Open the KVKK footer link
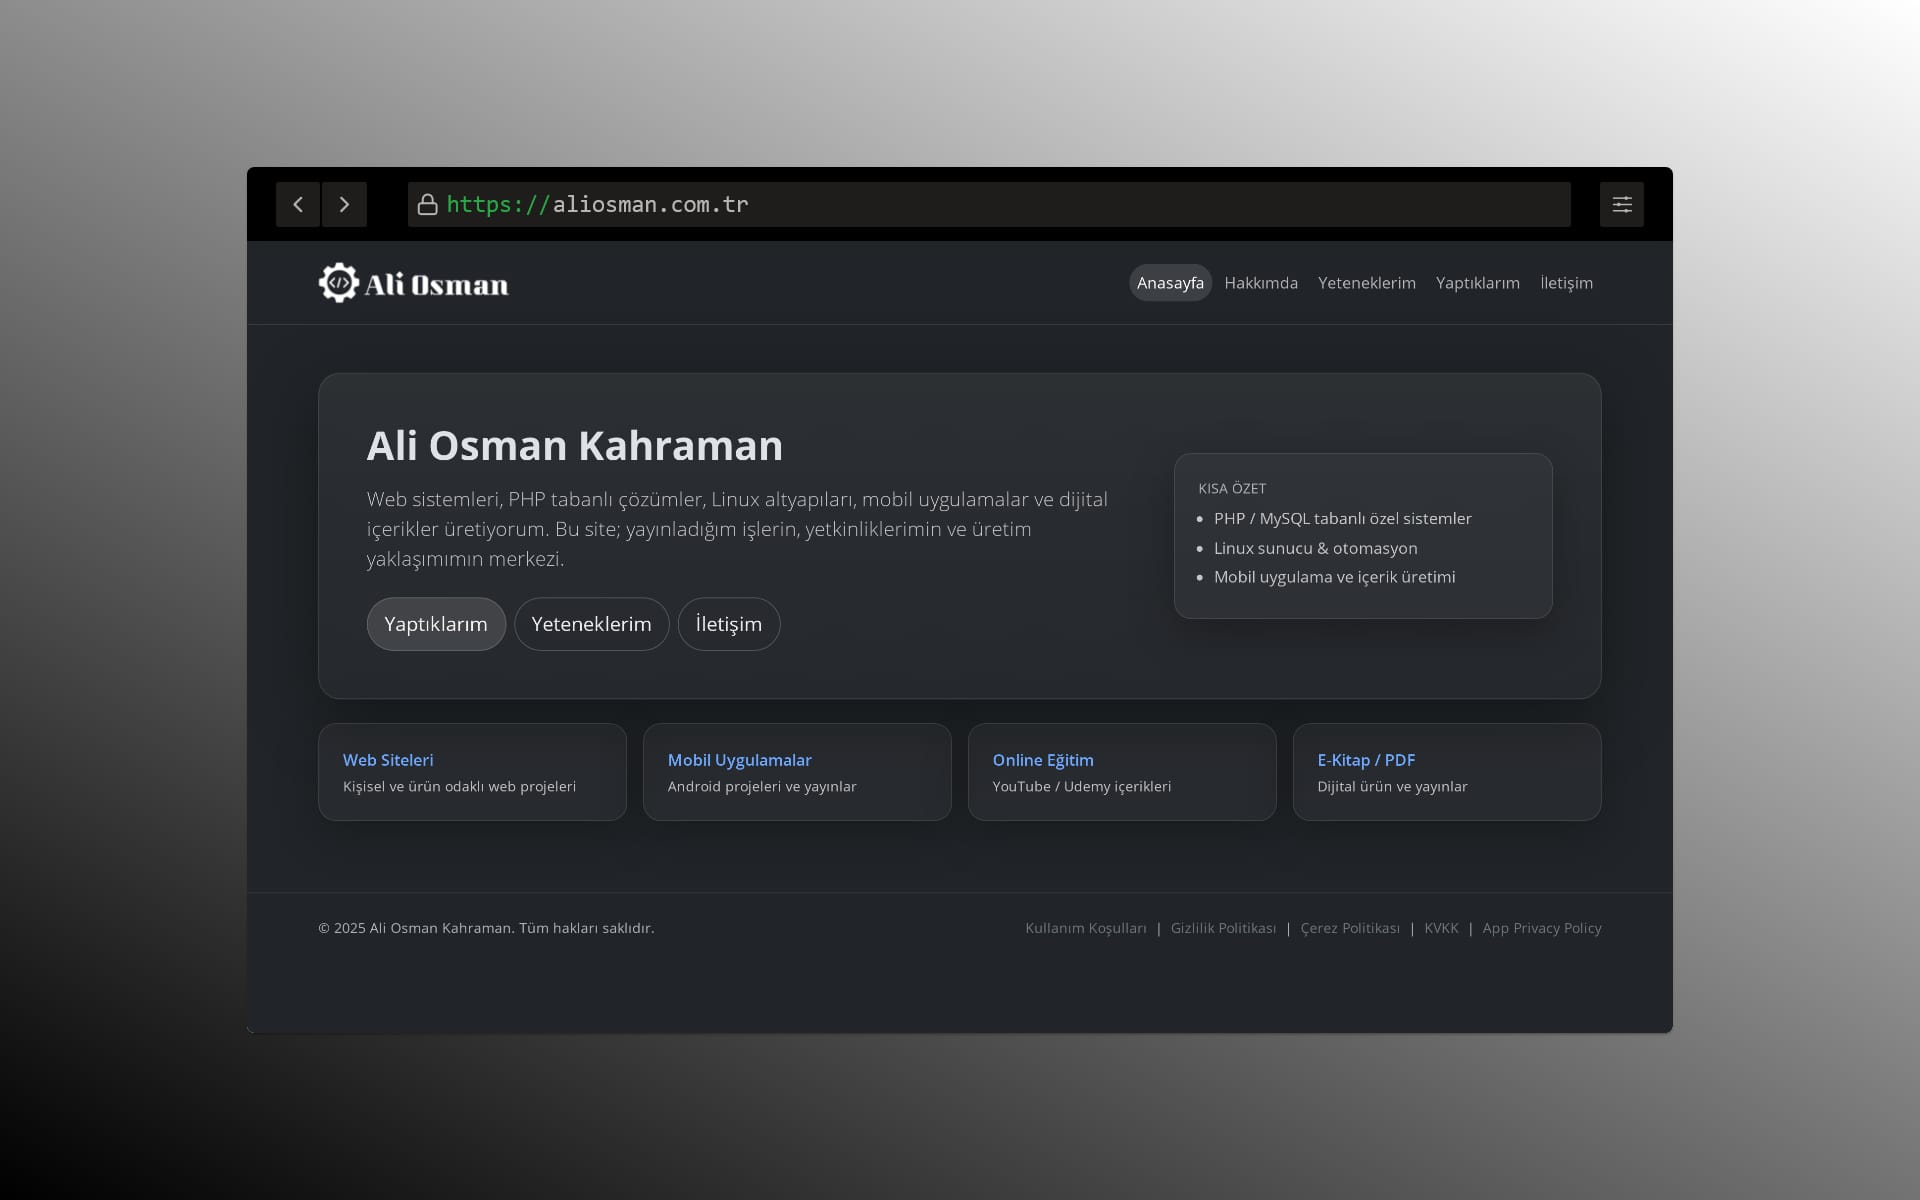Image resolution: width=1920 pixels, height=1200 pixels. point(1440,928)
